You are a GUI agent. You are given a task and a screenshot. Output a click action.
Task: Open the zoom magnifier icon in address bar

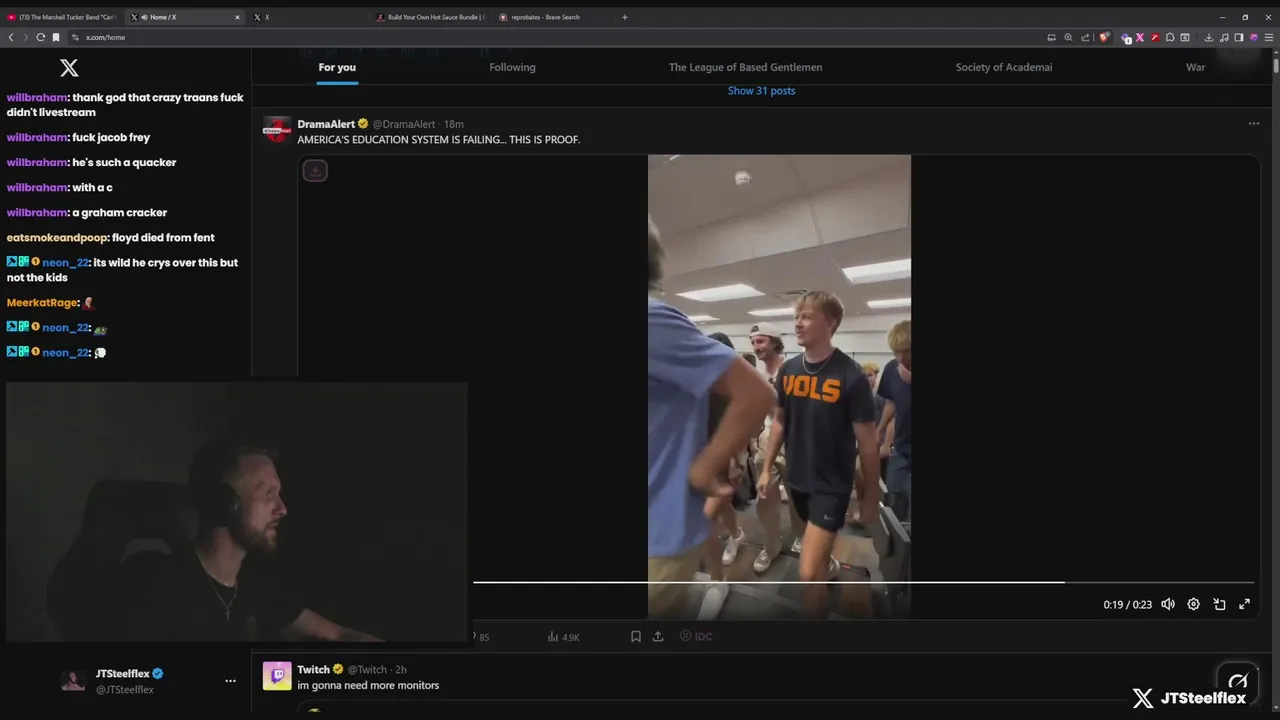coord(1068,37)
